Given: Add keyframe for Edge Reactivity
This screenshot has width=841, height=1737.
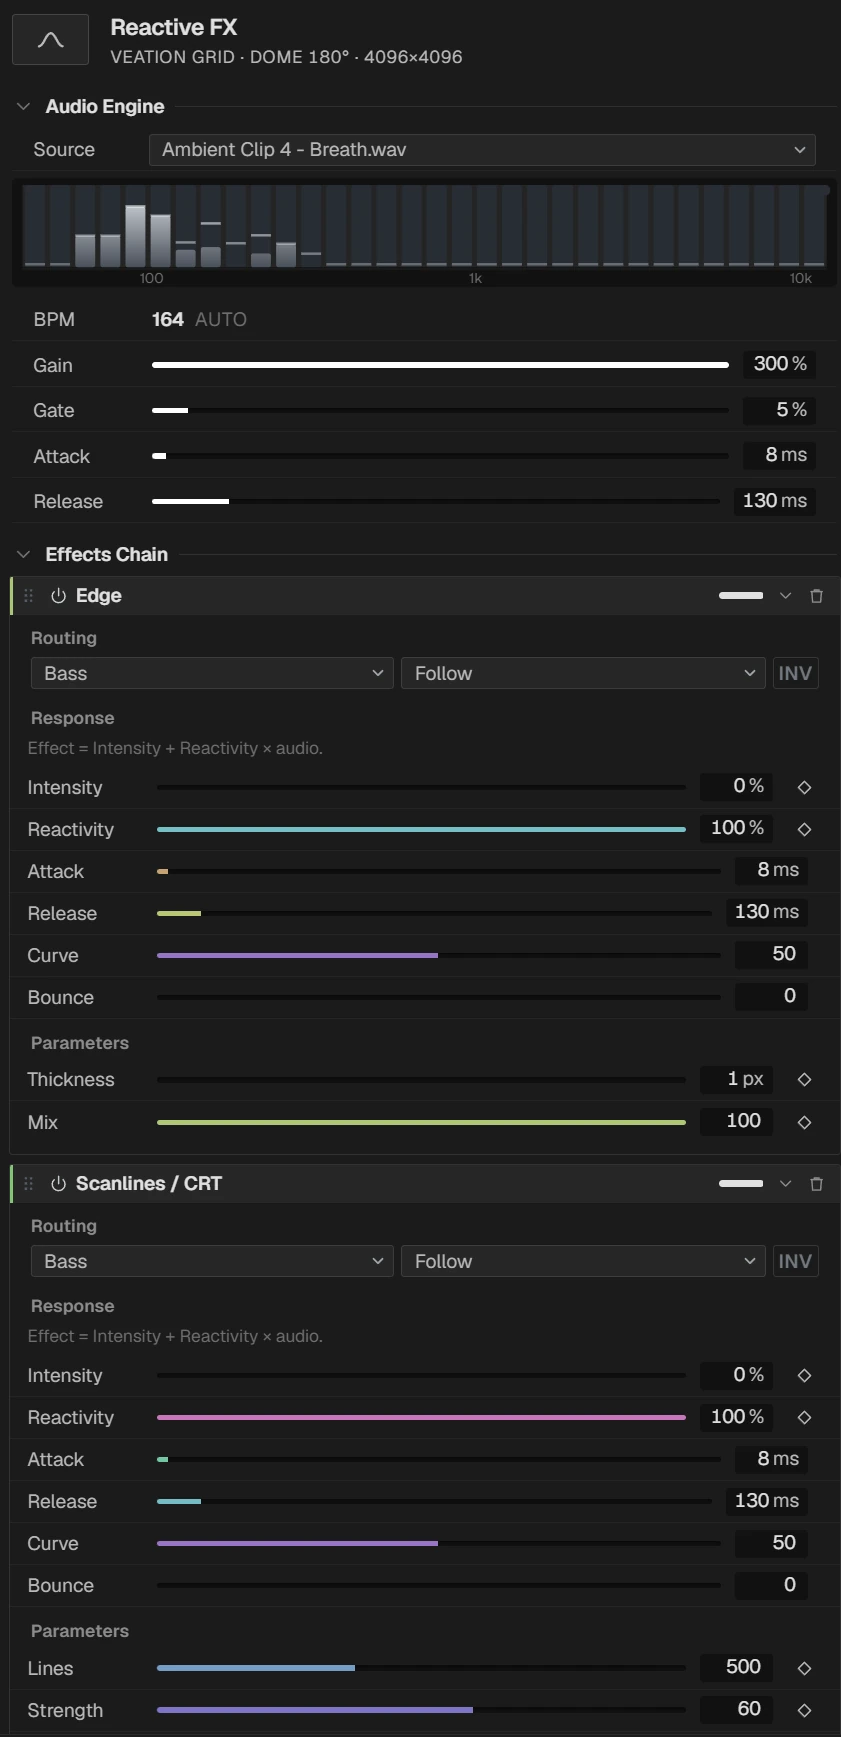Looking at the screenshot, I should point(804,829).
